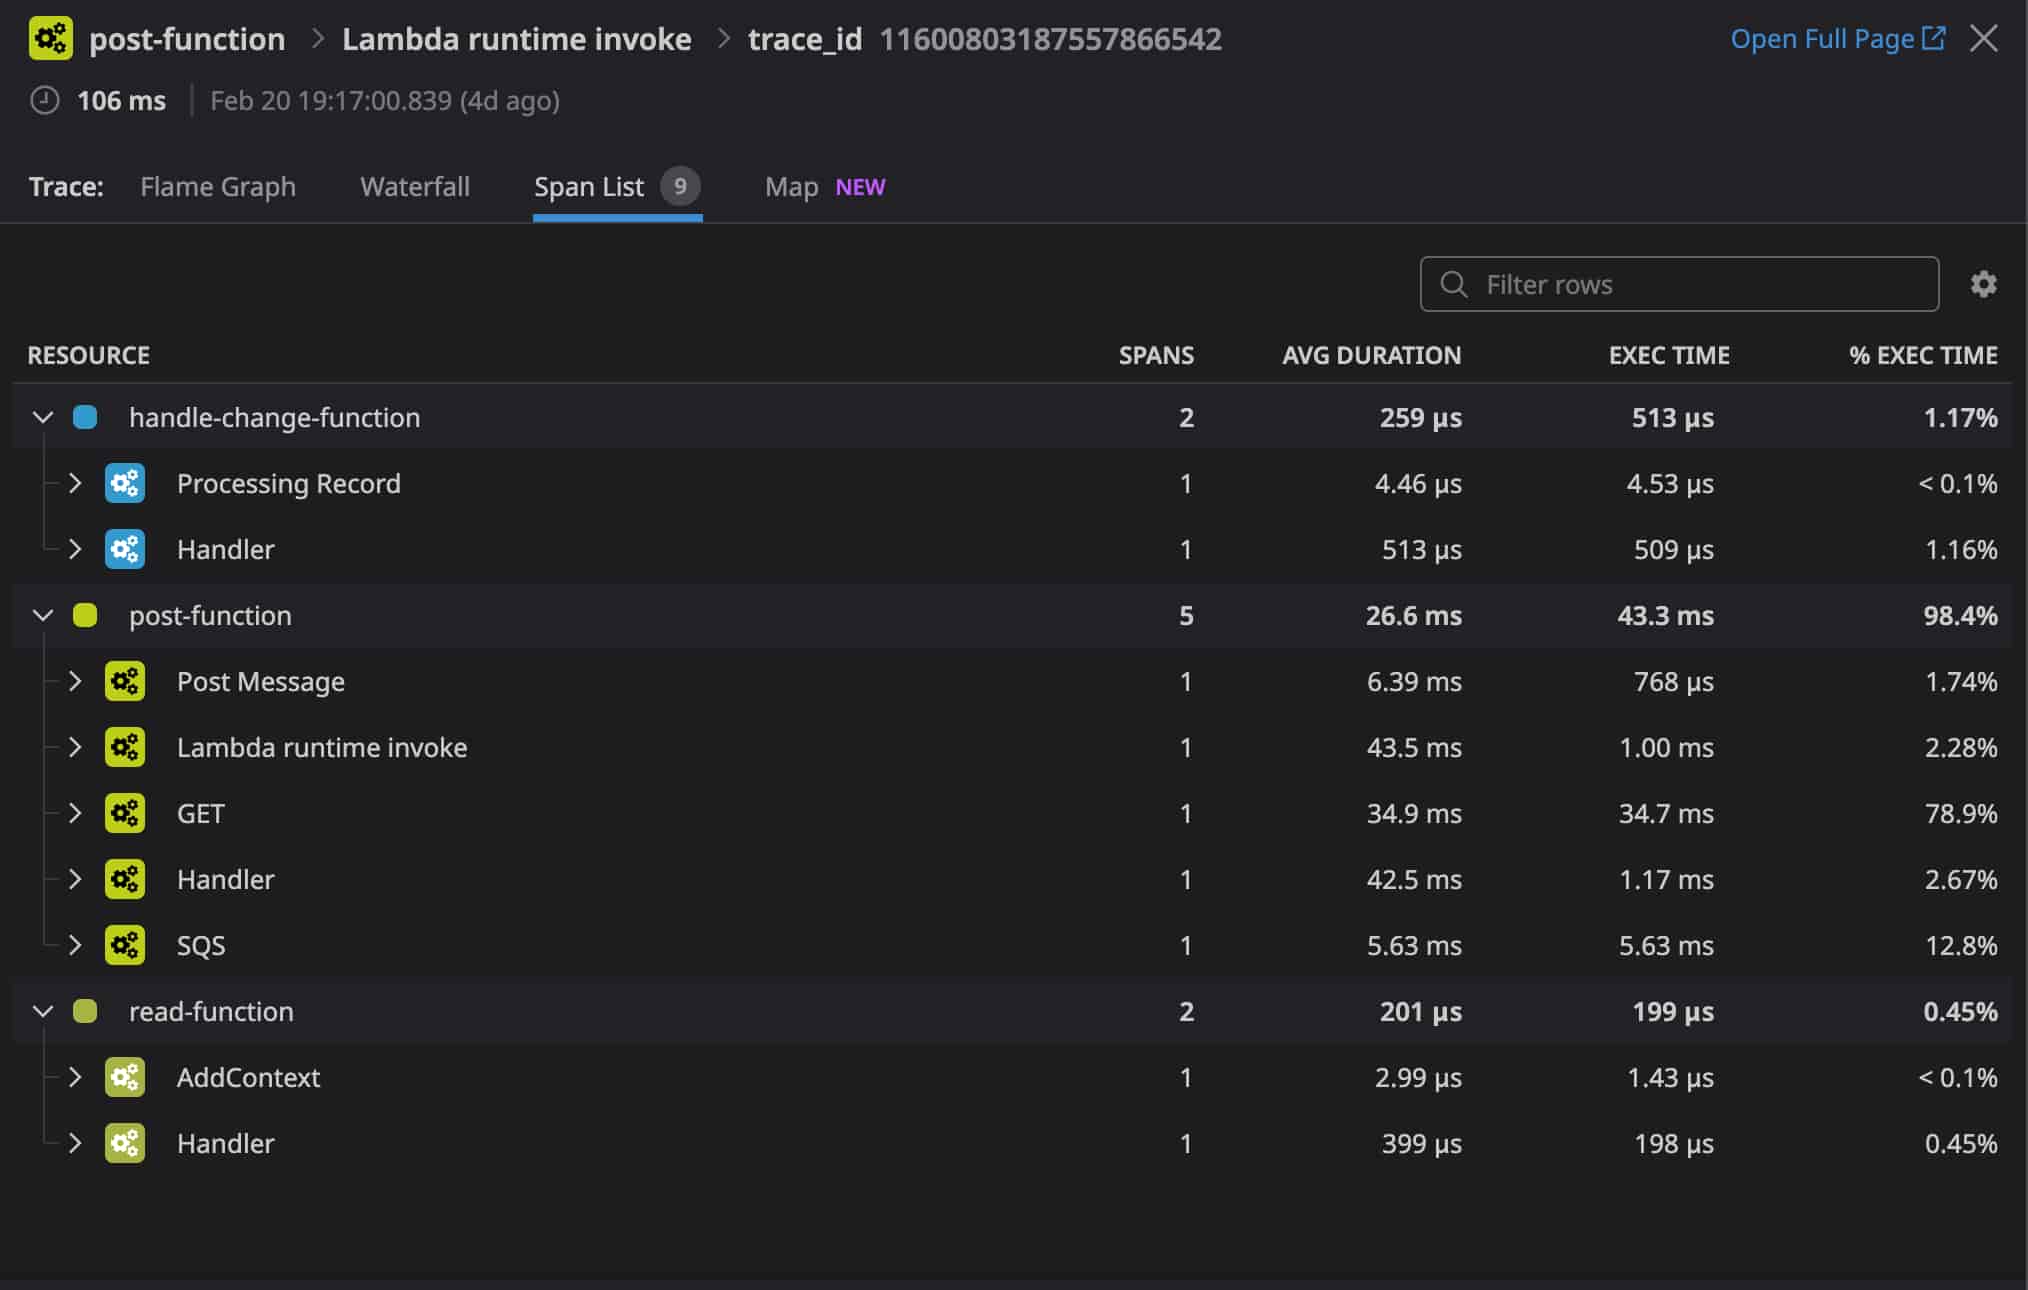Image resolution: width=2028 pixels, height=1290 pixels.
Task: Open the Waterfall tab
Action: (x=414, y=186)
